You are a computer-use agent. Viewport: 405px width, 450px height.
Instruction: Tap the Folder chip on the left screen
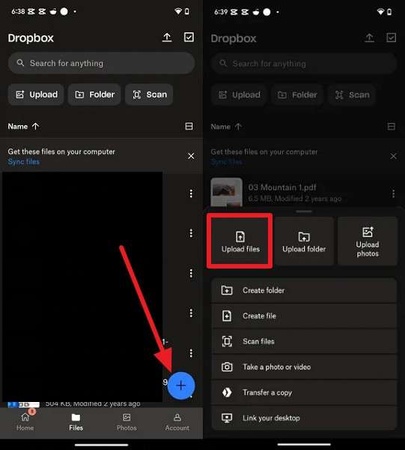click(x=94, y=95)
